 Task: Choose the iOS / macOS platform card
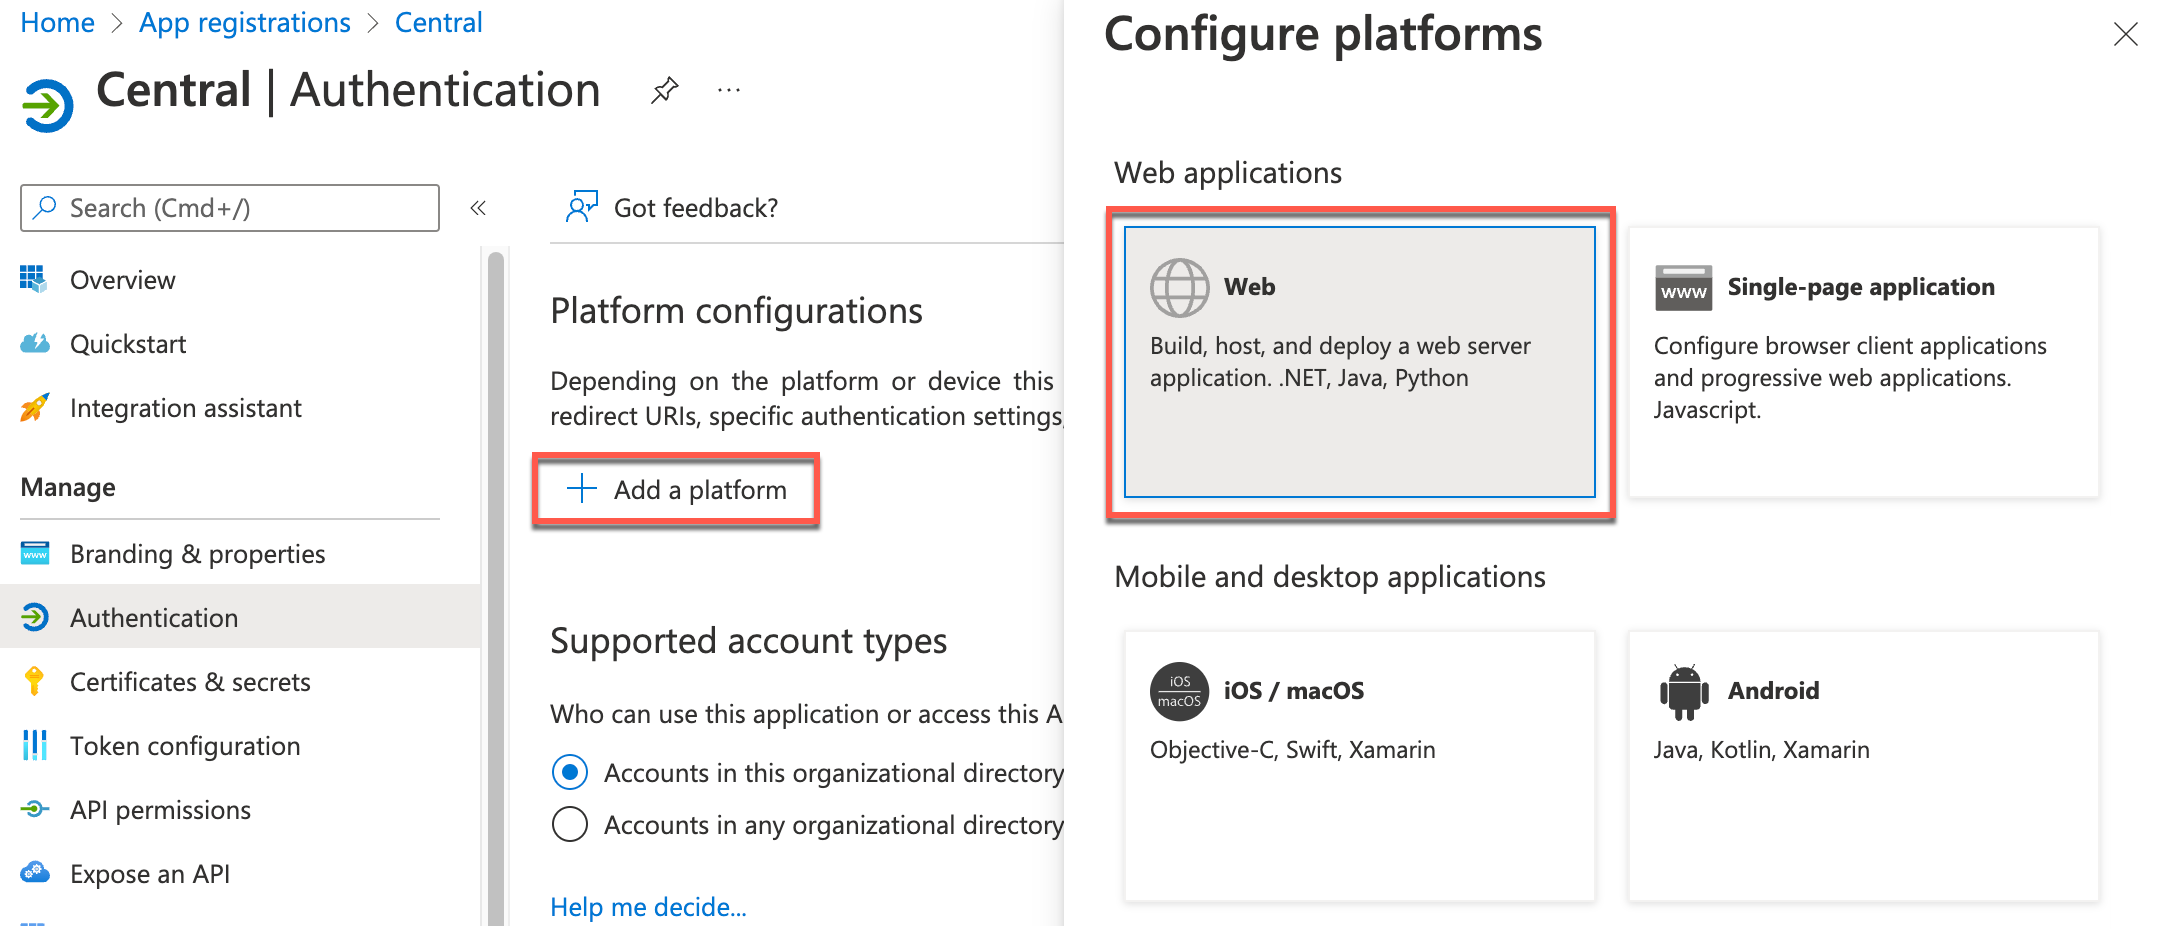point(1359,766)
